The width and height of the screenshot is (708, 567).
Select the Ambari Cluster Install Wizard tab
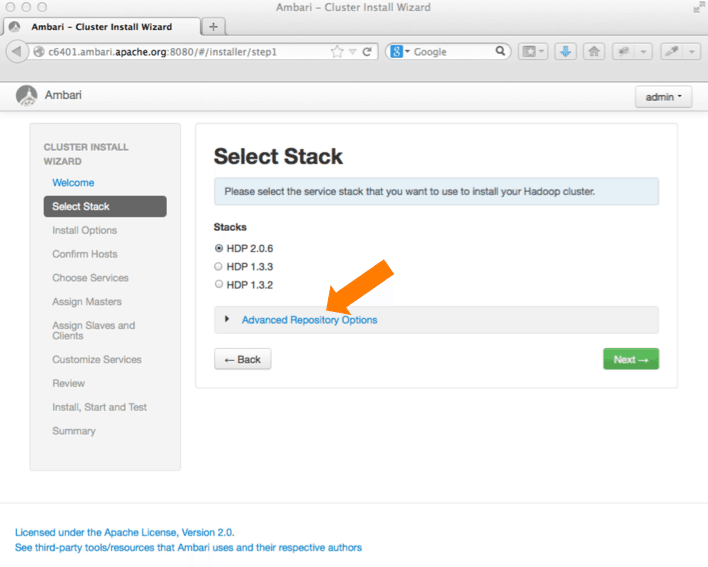[x=102, y=27]
